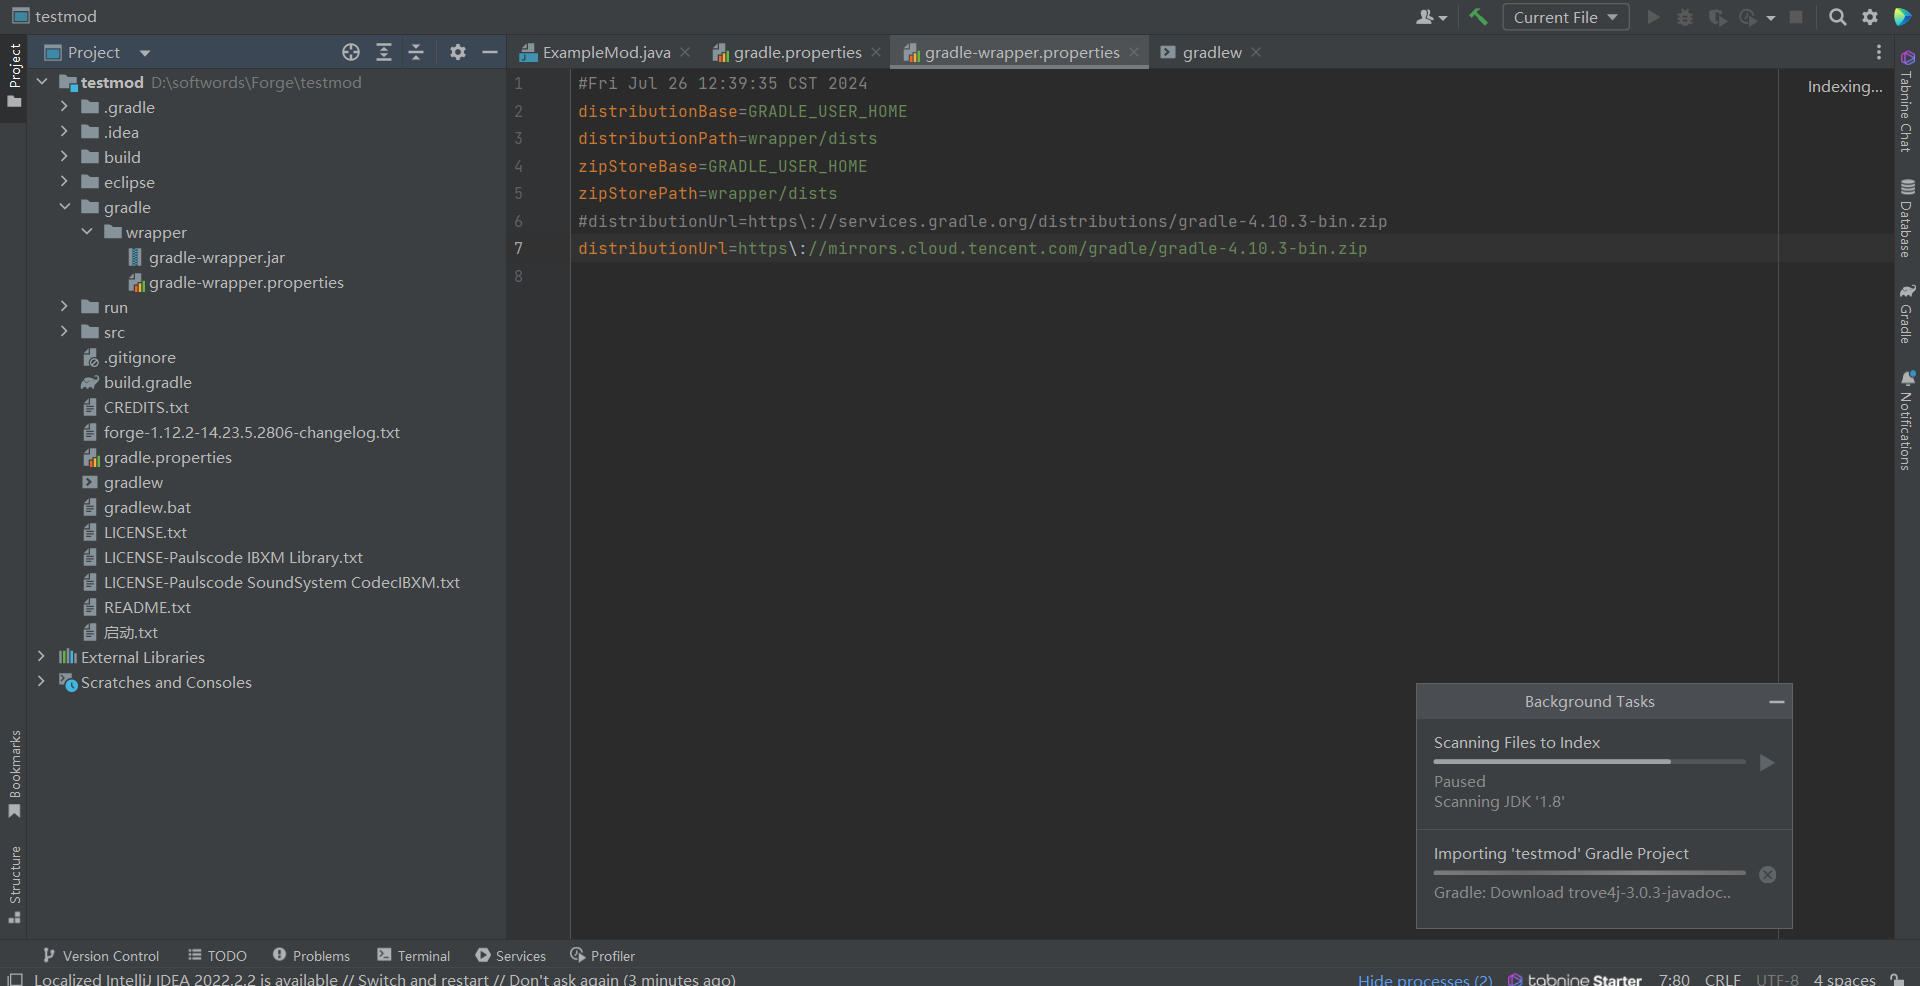1920x986 pixels.
Task: Click the Profile run icon
Action: click(1748, 17)
